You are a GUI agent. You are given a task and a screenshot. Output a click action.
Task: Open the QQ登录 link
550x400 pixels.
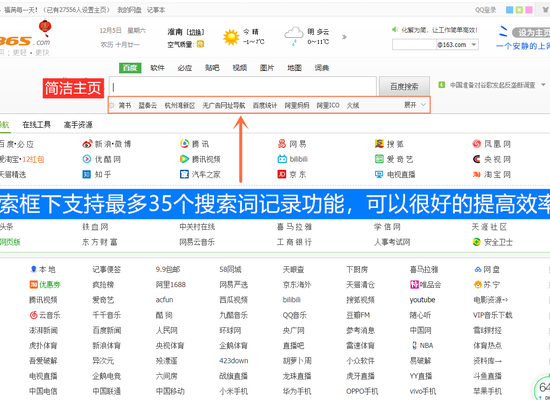tap(485, 10)
